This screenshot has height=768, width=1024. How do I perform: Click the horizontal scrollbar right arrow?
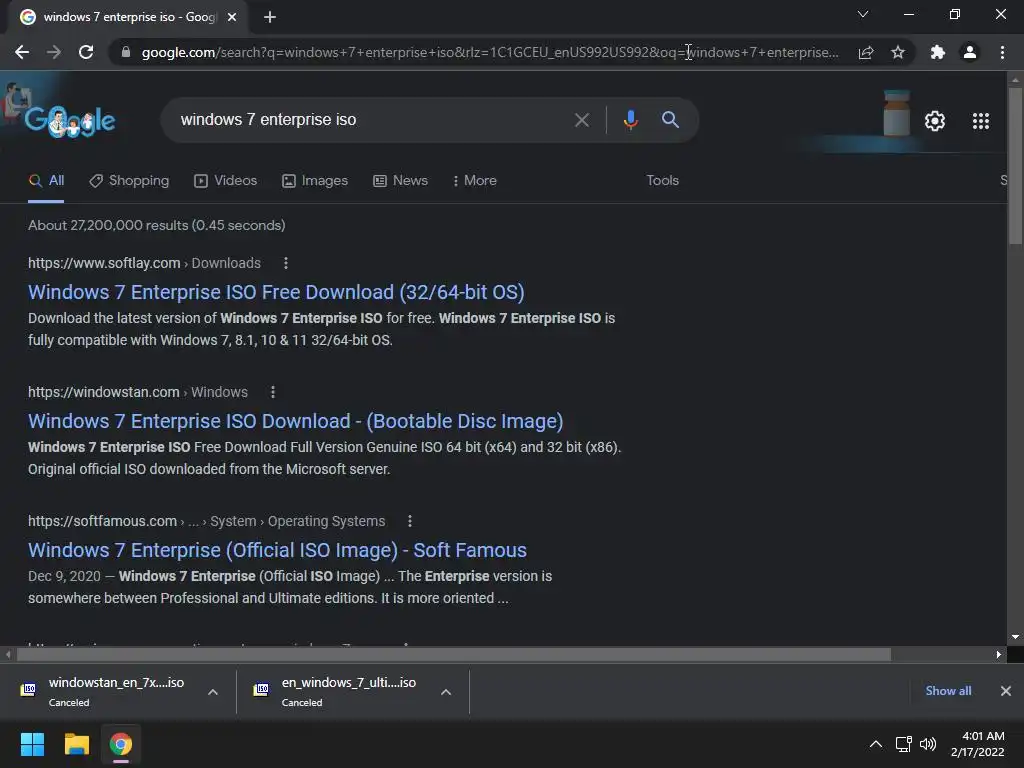[999, 654]
